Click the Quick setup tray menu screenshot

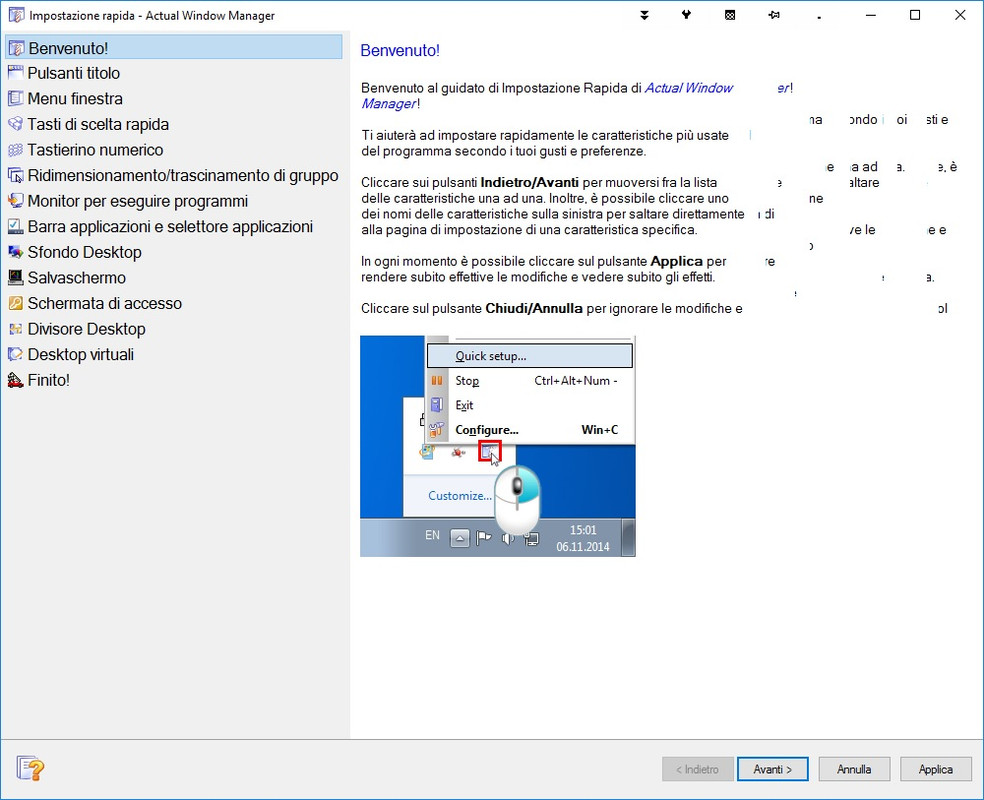(498, 446)
